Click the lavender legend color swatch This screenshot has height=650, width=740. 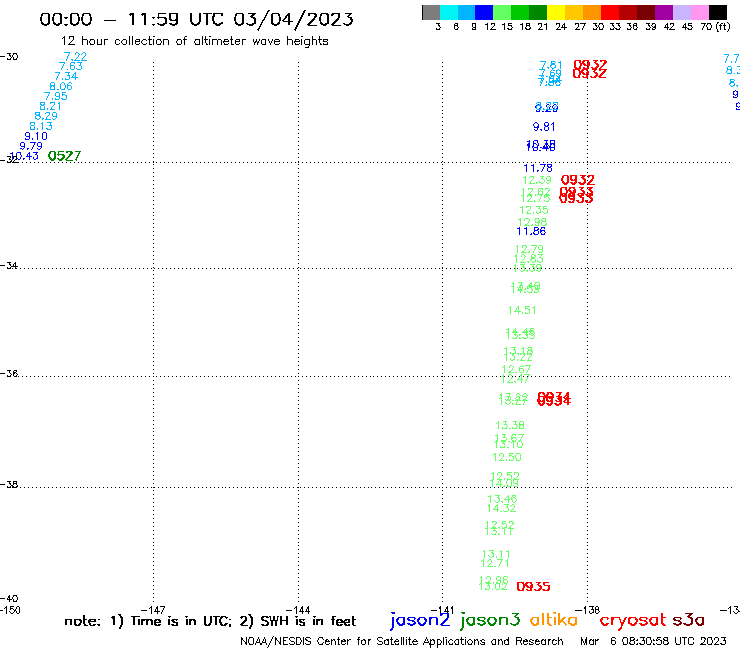point(681,12)
